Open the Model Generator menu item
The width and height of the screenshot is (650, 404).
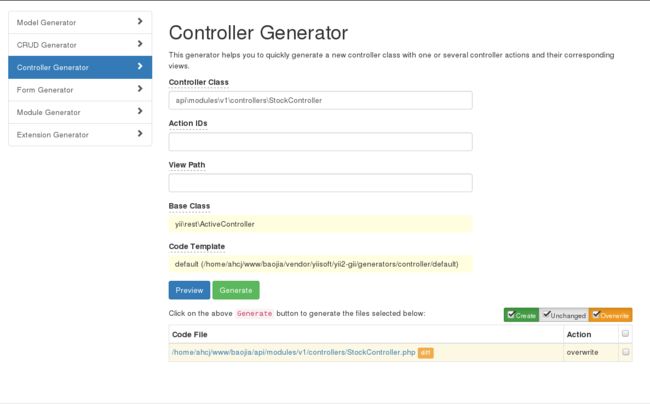tap(80, 22)
